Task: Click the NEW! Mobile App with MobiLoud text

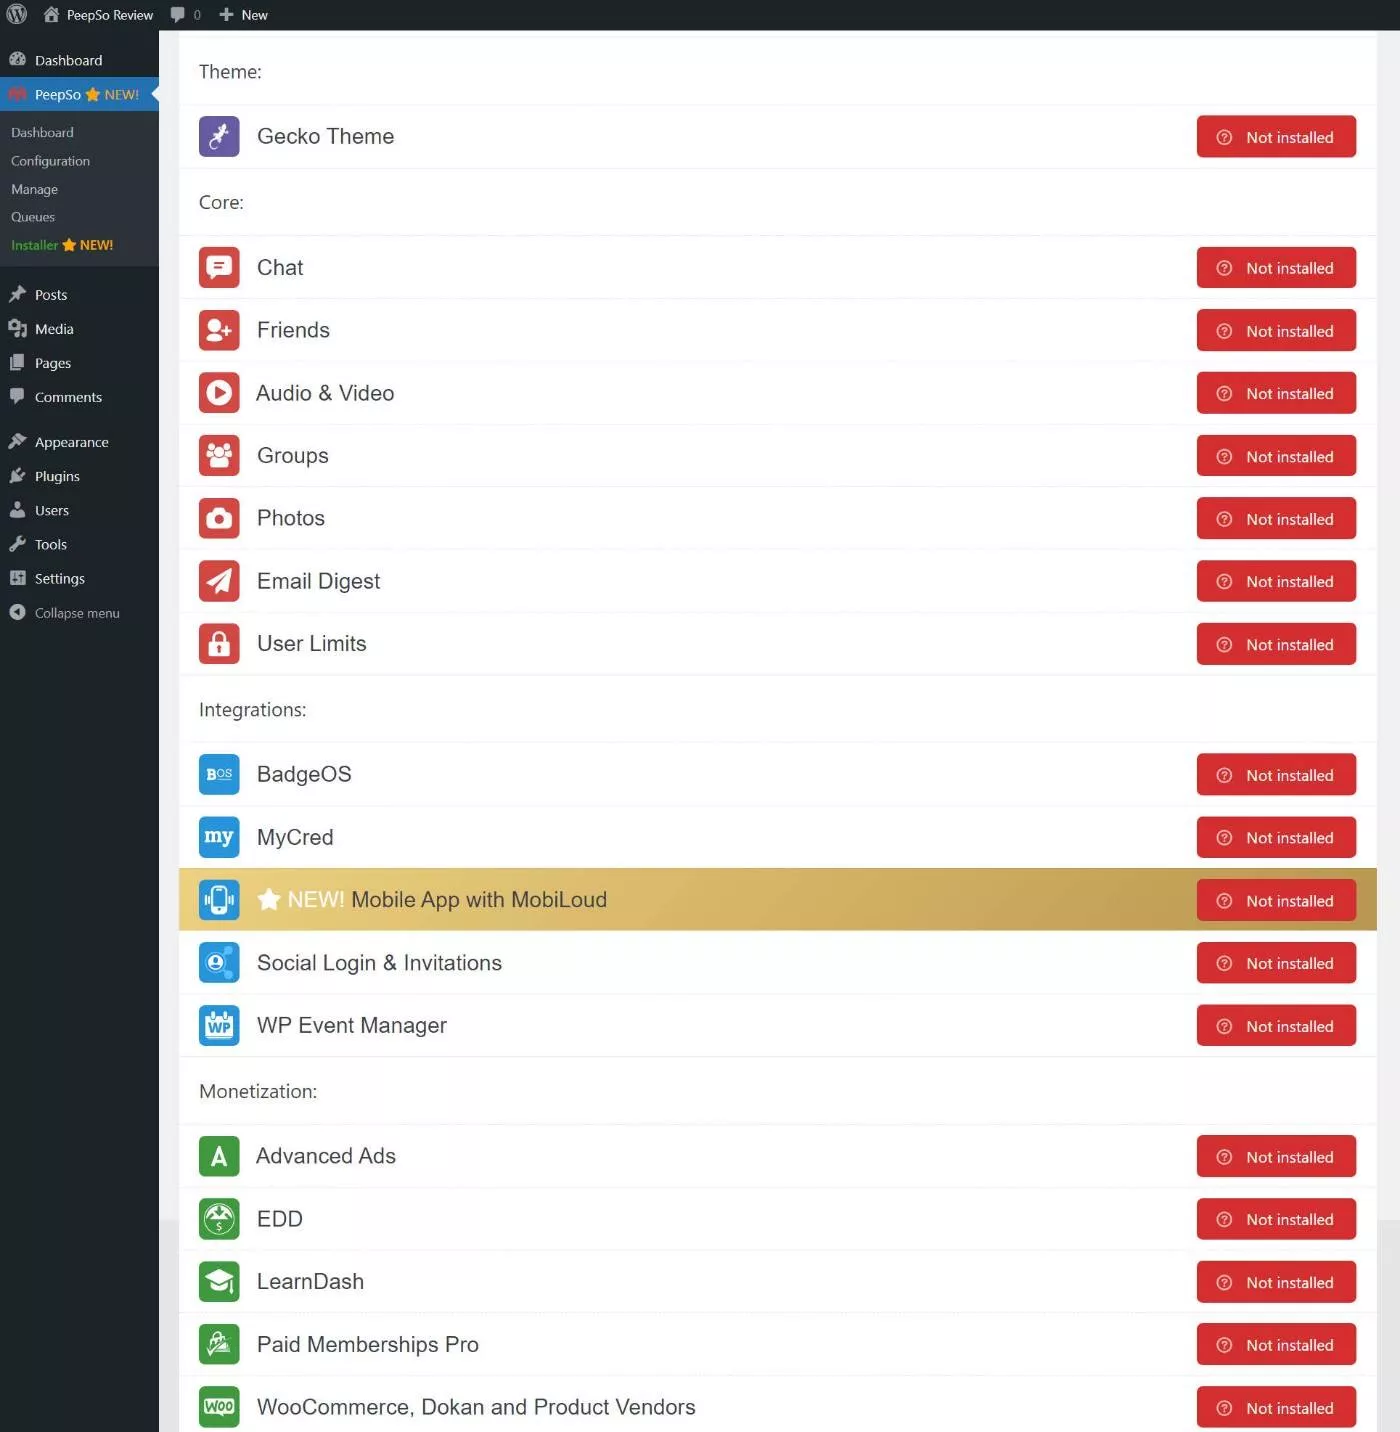Action: tap(432, 900)
